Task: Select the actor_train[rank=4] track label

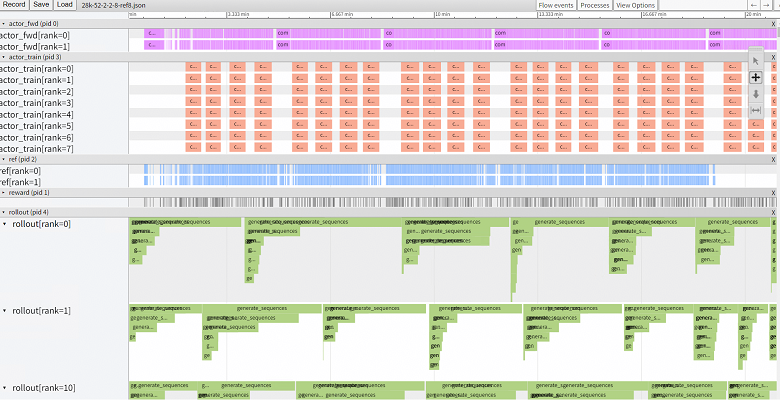Action: [x=37, y=114]
